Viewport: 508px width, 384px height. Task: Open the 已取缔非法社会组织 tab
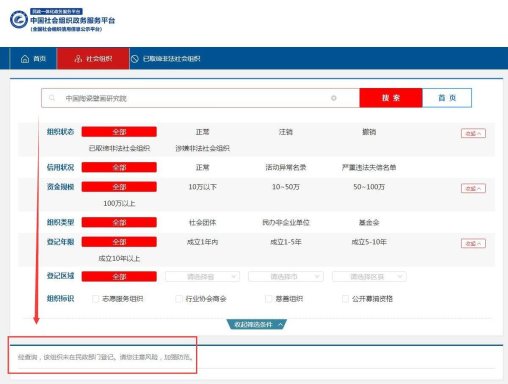166,59
